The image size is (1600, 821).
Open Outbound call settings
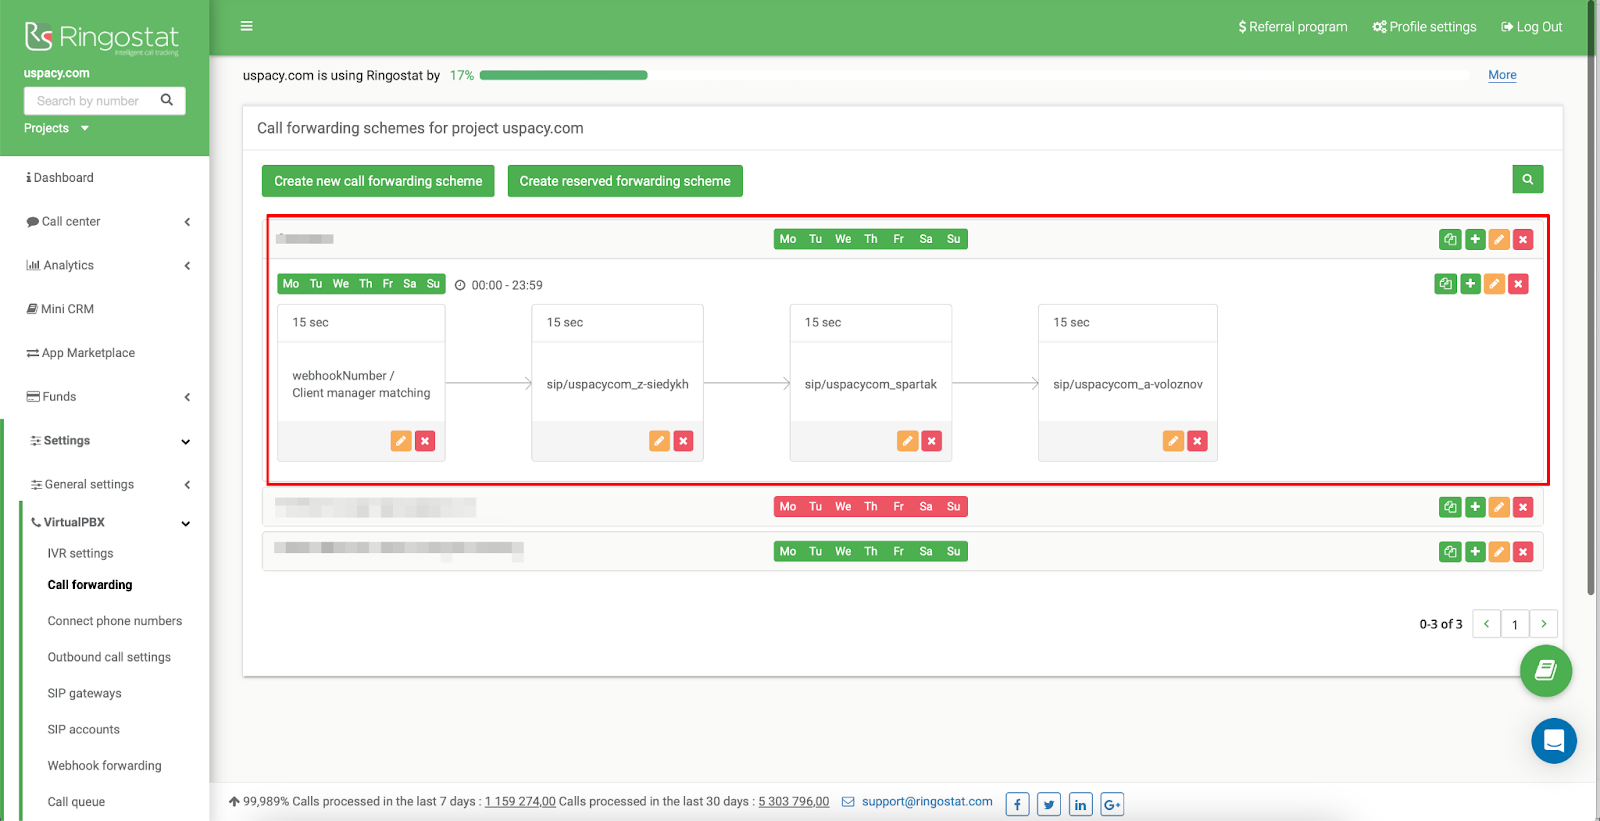109,657
